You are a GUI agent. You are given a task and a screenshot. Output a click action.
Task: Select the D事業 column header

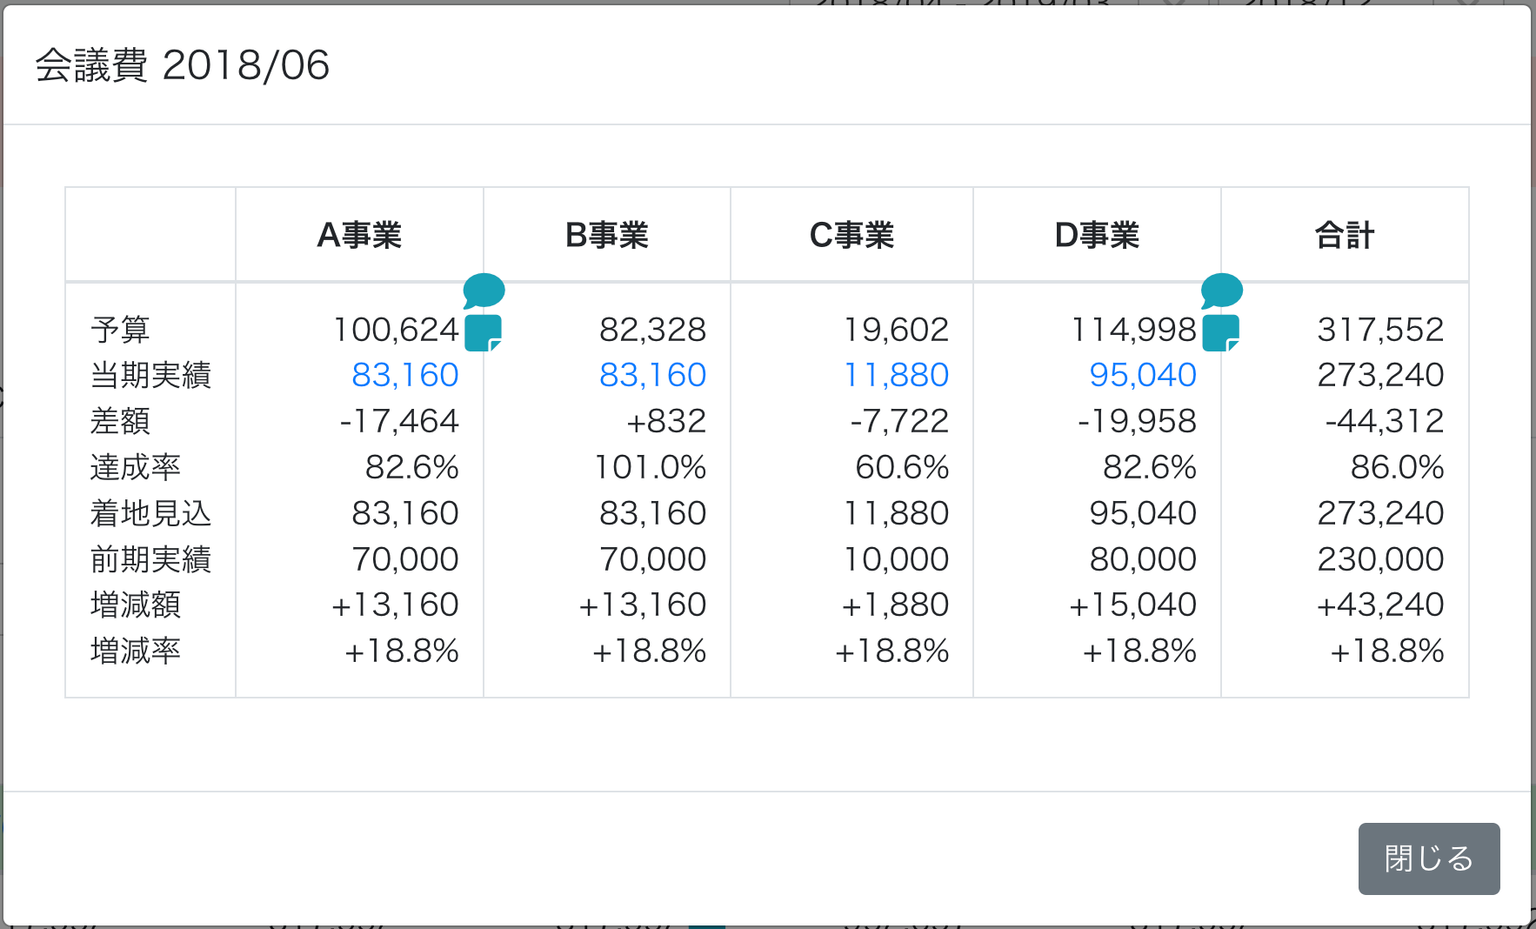coord(1097,235)
